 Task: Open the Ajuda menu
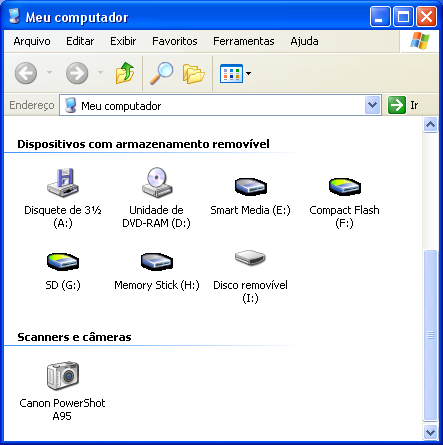tap(304, 41)
